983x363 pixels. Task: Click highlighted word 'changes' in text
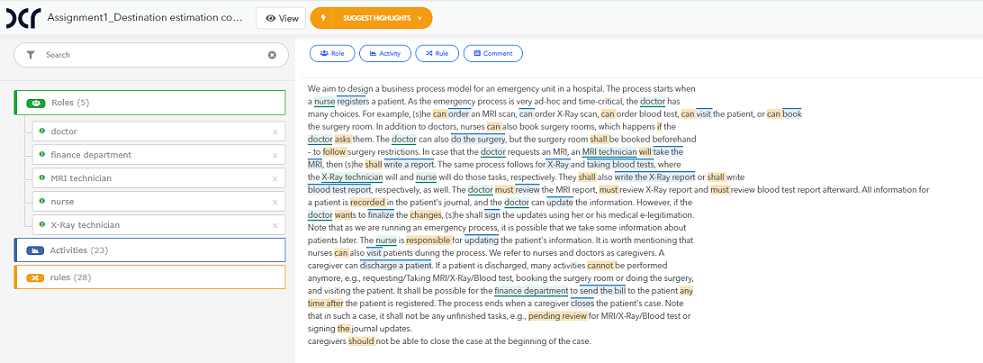426,215
